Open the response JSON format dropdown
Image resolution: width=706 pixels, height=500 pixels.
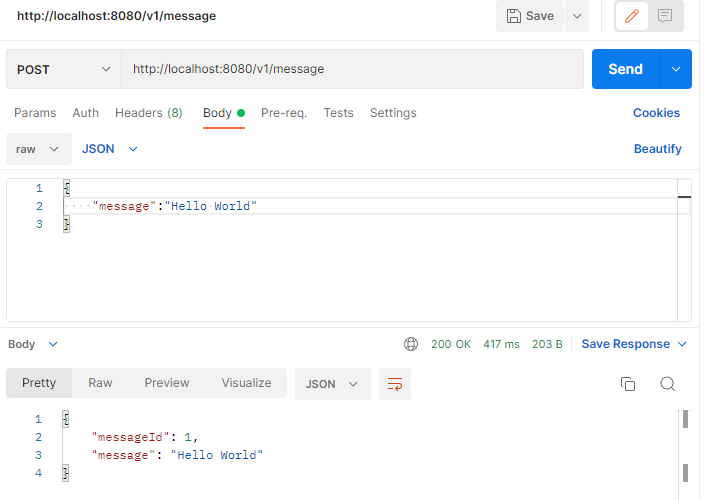tap(332, 384)
